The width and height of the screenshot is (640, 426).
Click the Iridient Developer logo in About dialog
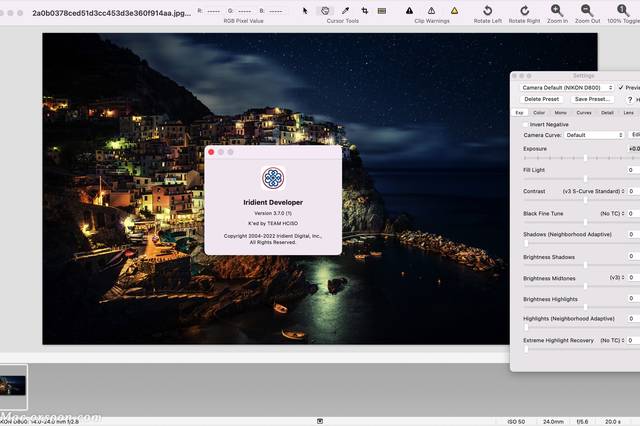[273, 178]
